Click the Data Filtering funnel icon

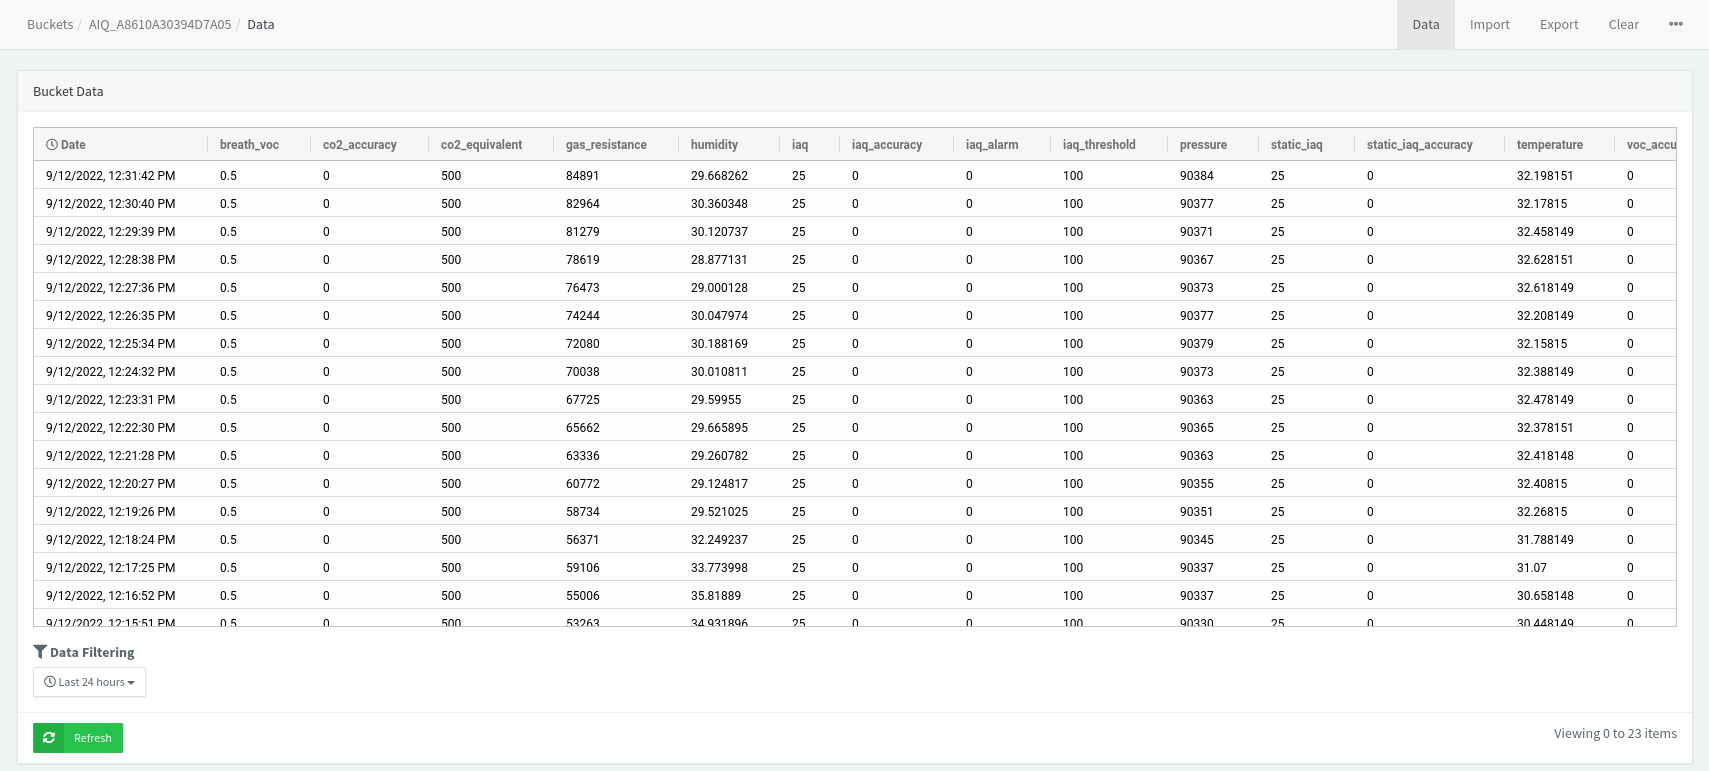(x=40, y=652)
